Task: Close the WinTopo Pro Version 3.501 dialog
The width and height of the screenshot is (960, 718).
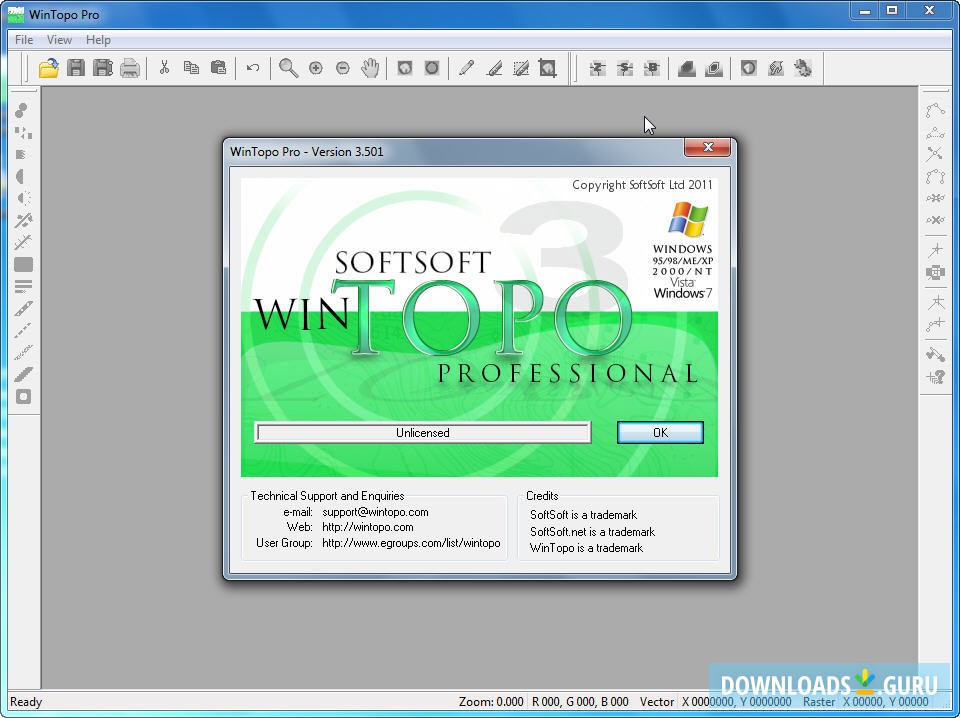Action: click(x=708, y=147)
